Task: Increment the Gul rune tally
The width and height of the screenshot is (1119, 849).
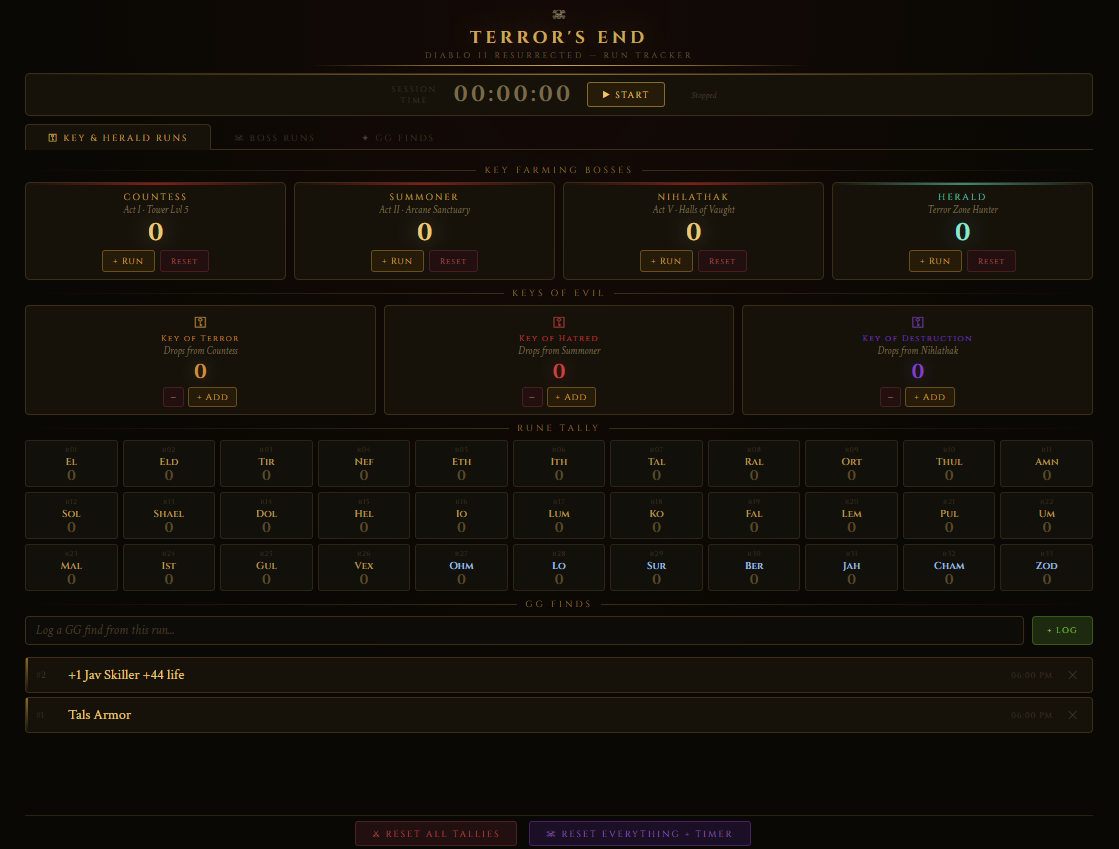Action: tap(266, 567)
